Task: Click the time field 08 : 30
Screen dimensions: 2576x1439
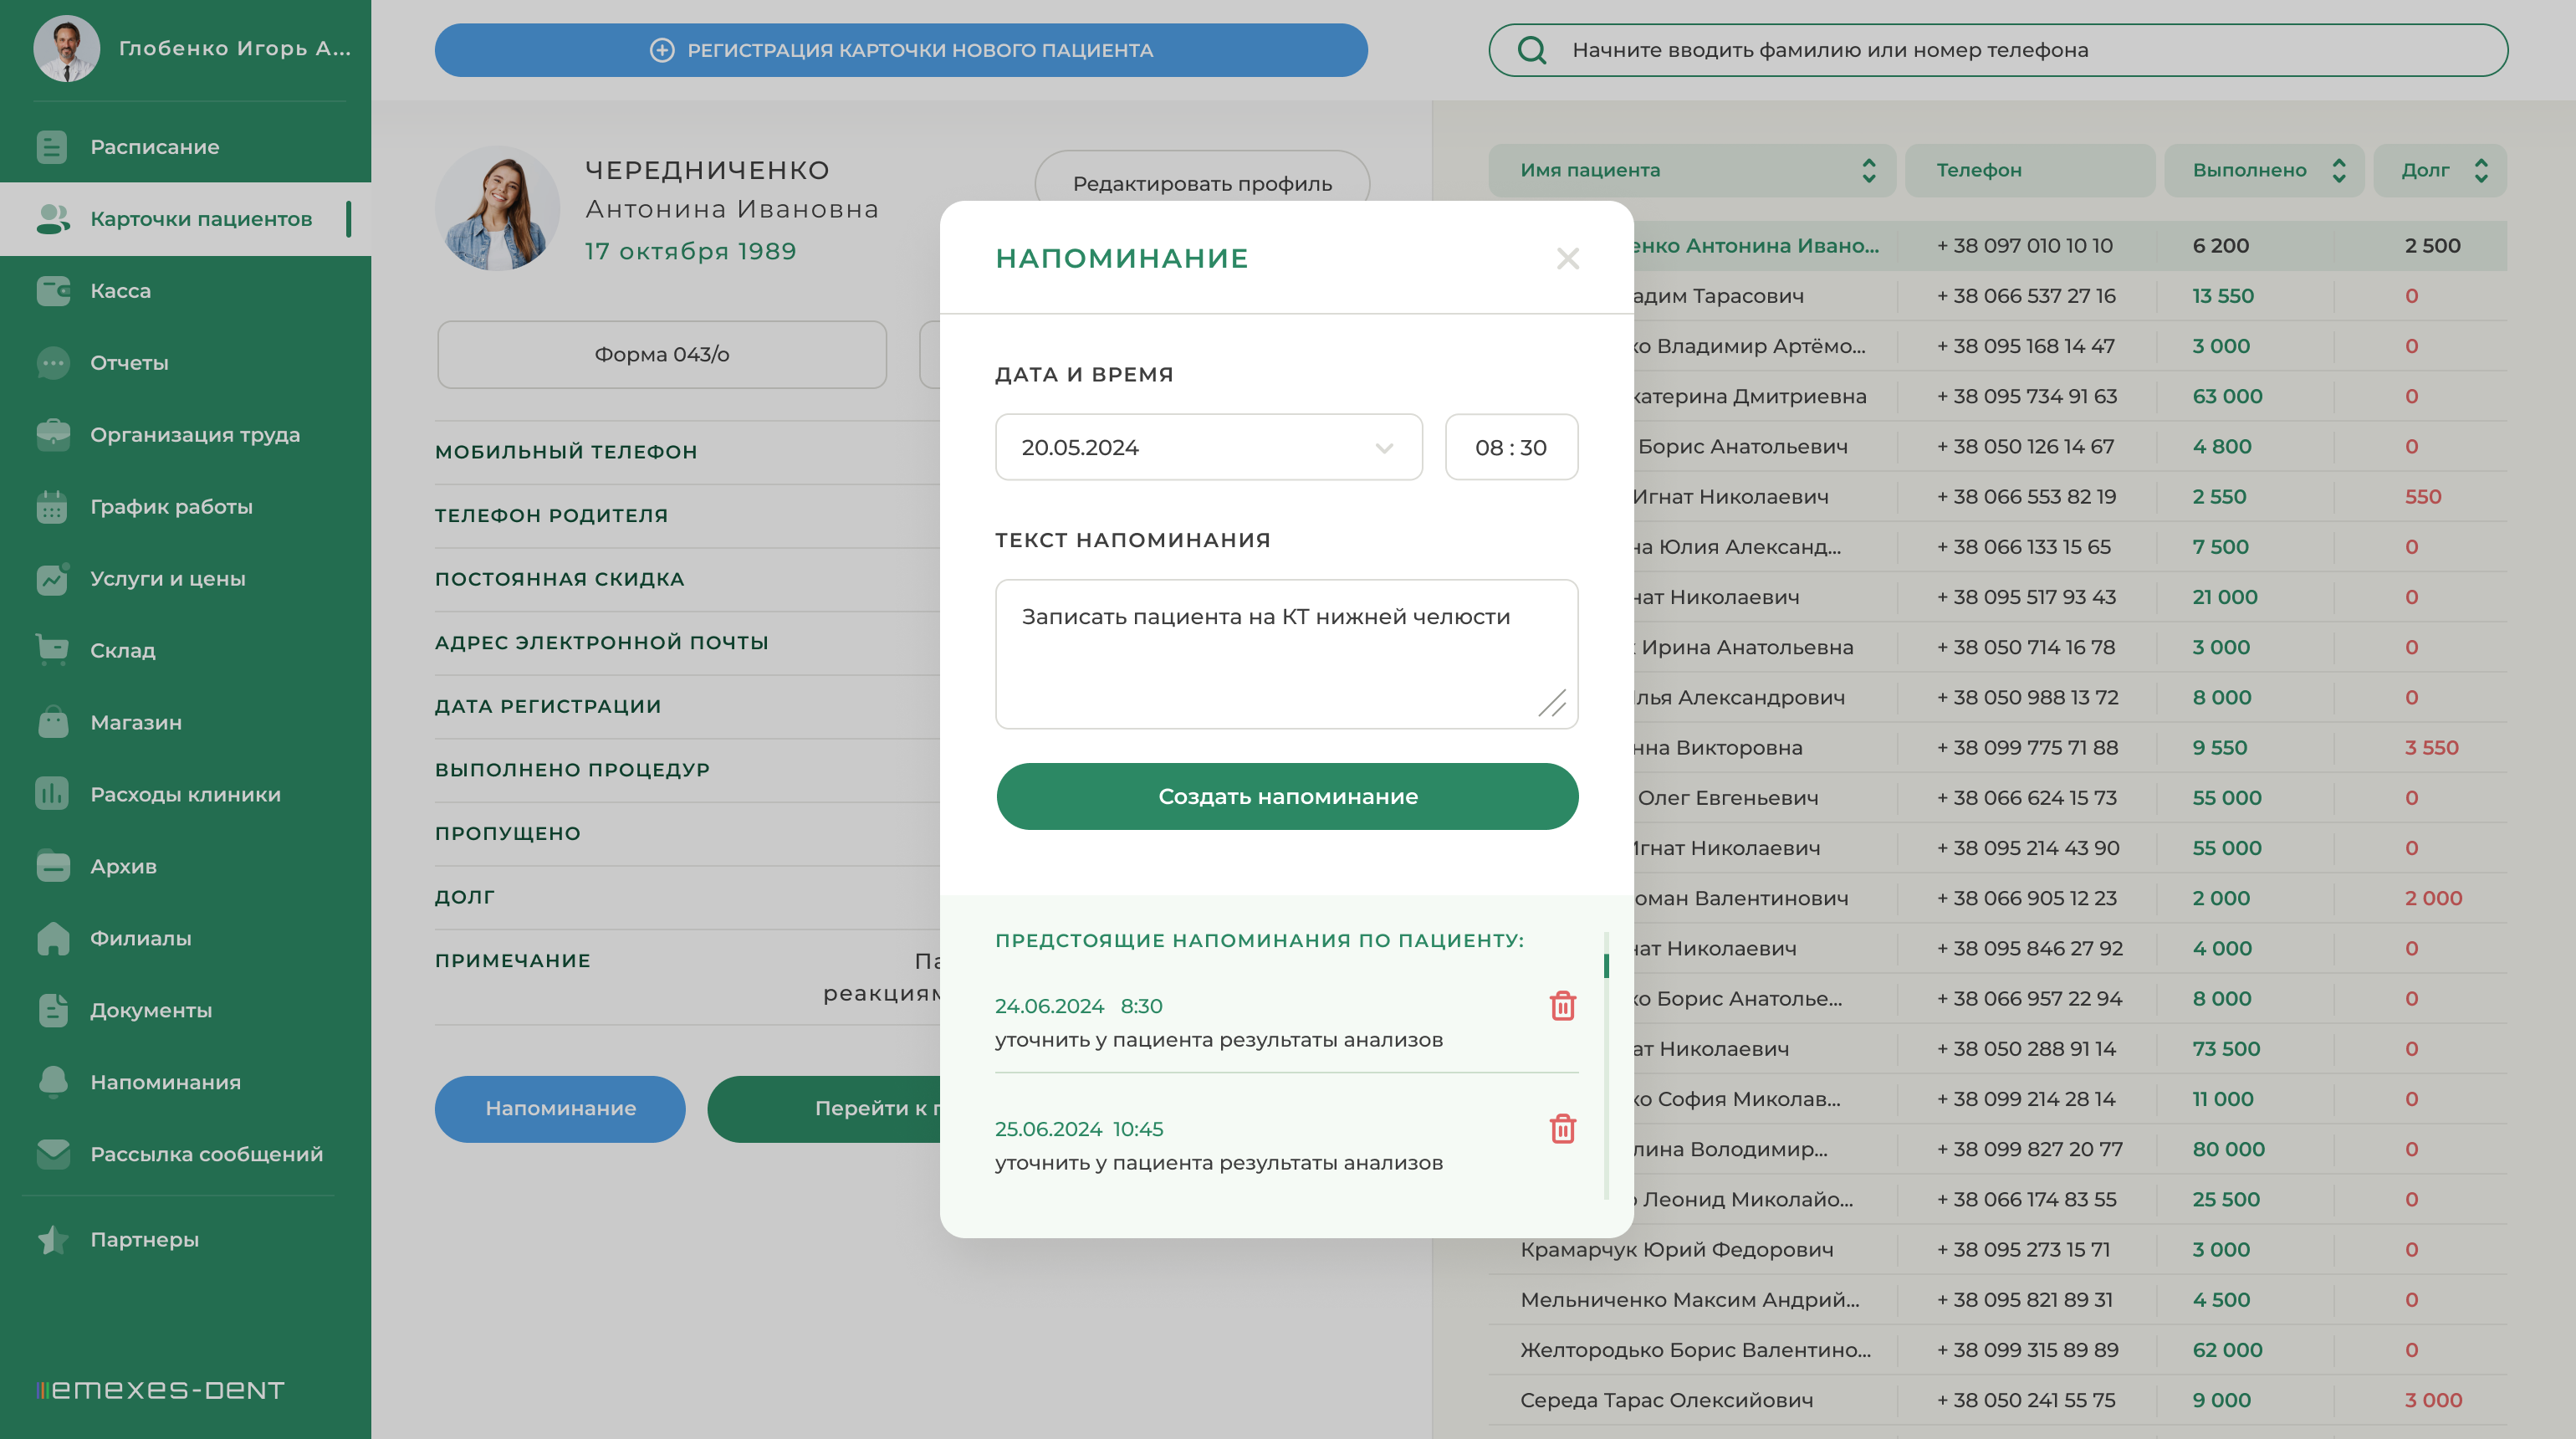Action: pos(1511,447)
